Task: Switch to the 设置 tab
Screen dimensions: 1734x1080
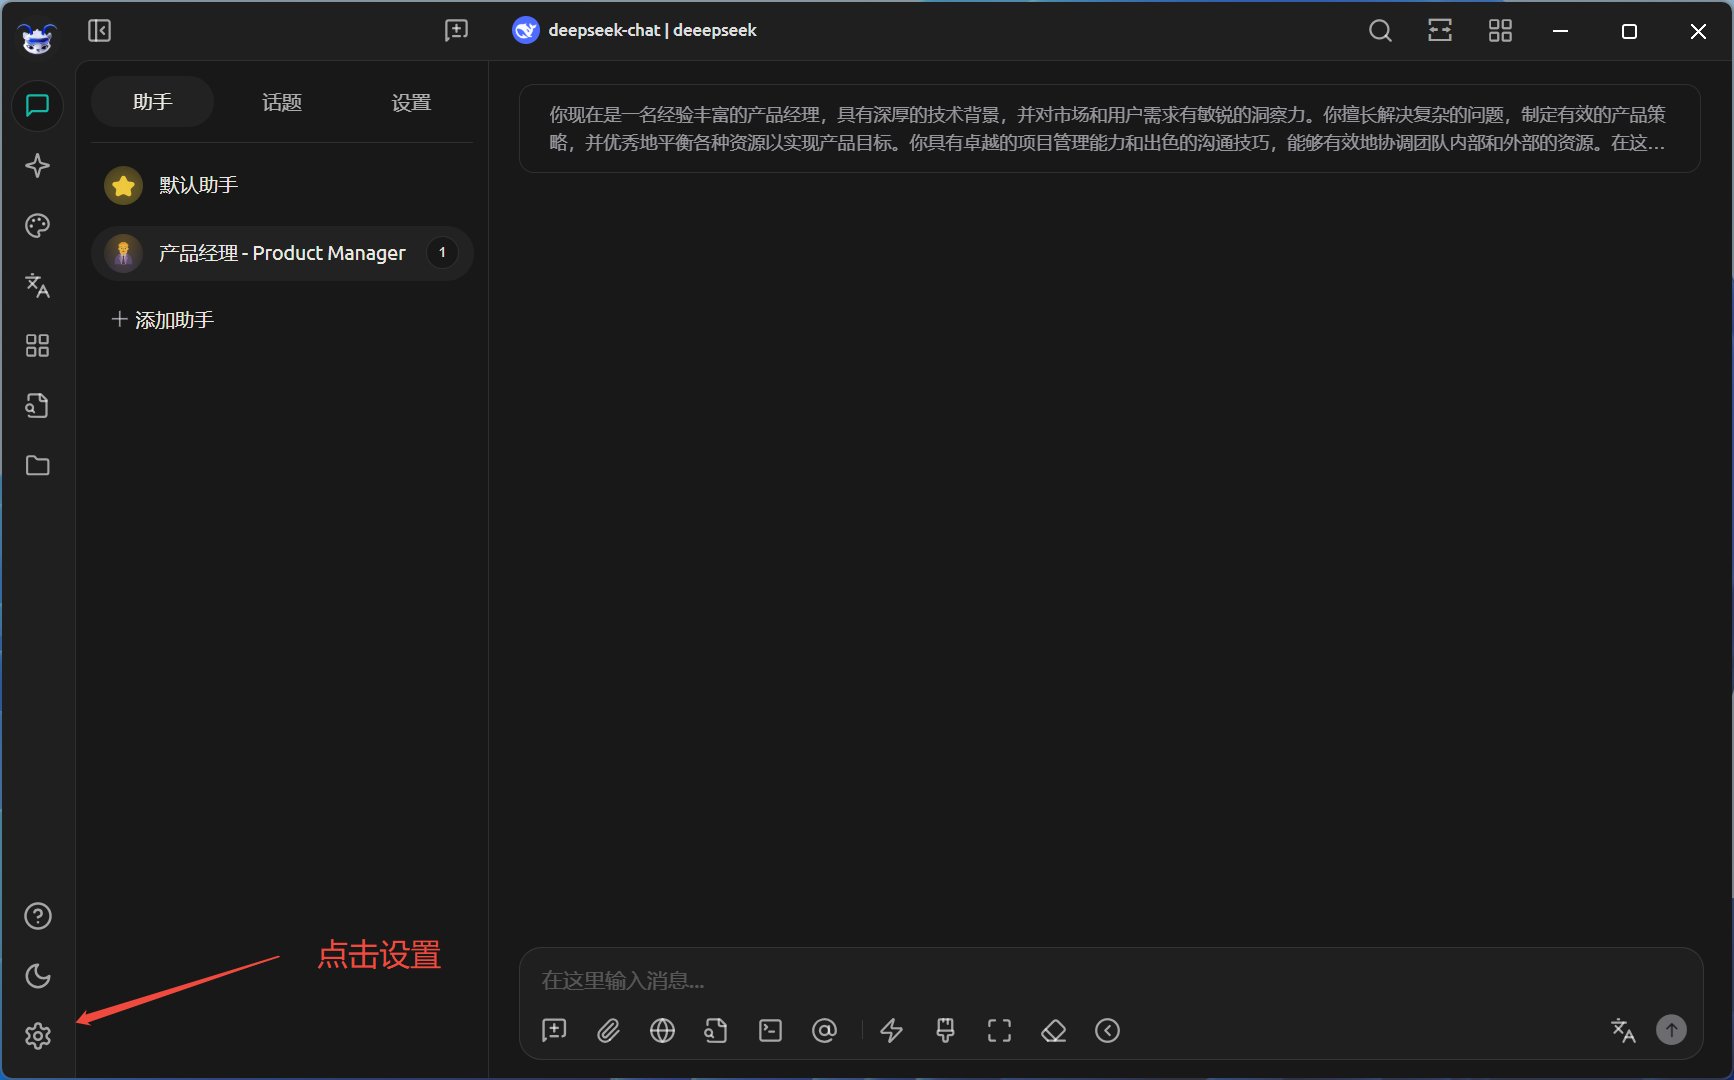Action: pyautogui.click(x=411, y=102)
